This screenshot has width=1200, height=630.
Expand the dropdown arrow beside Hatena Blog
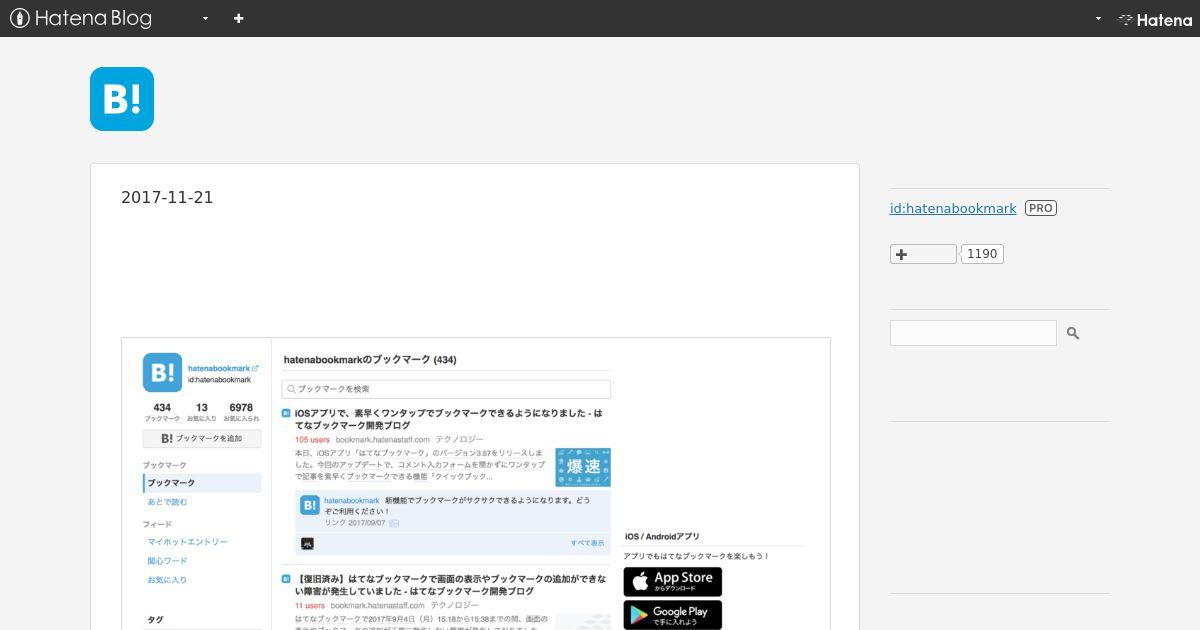(205, 18)
